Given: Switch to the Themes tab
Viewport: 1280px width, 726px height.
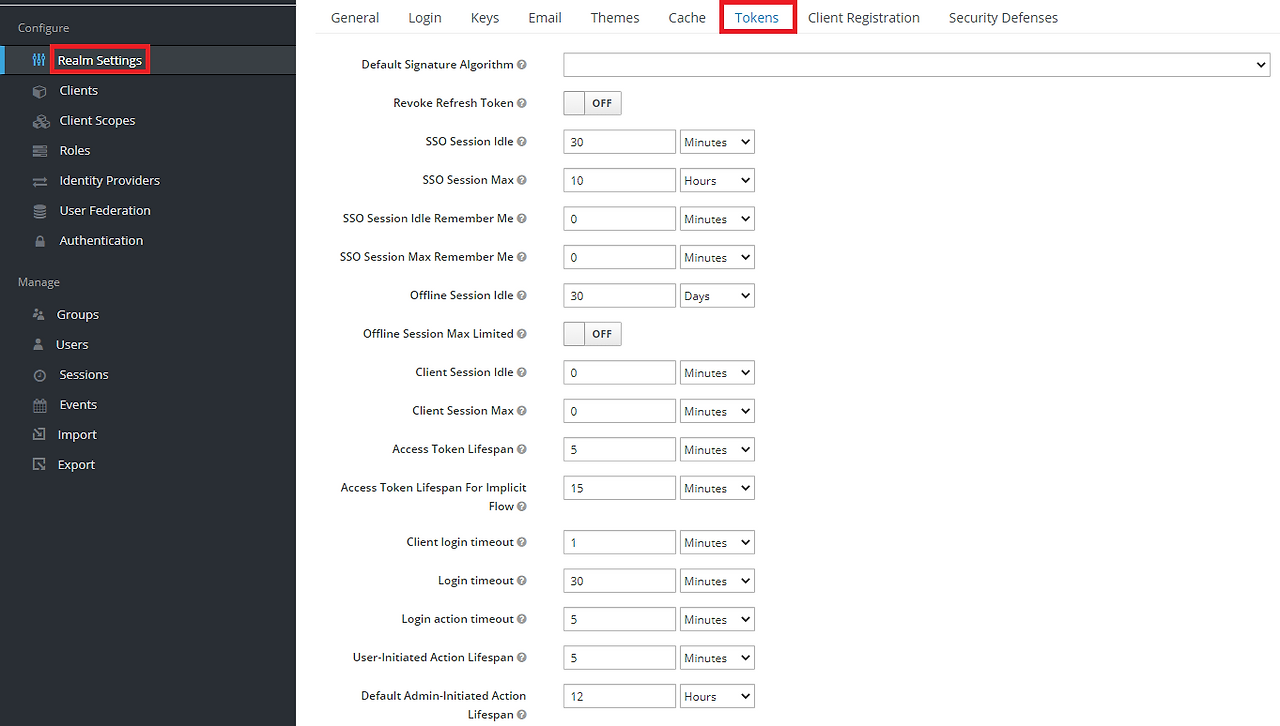Looking at the screenshot, I should [615, 18].
